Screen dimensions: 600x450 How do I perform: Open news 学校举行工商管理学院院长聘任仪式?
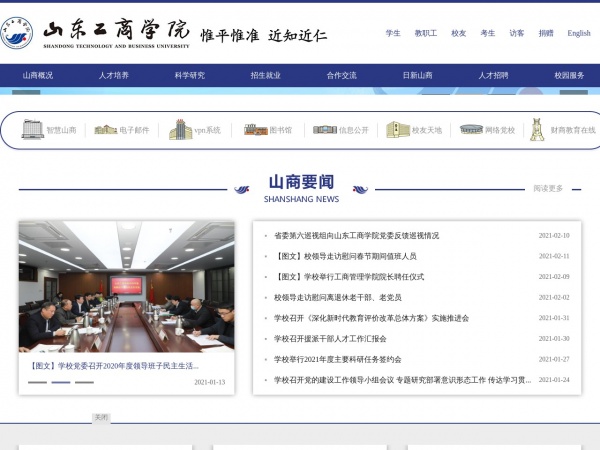point(349,277)
